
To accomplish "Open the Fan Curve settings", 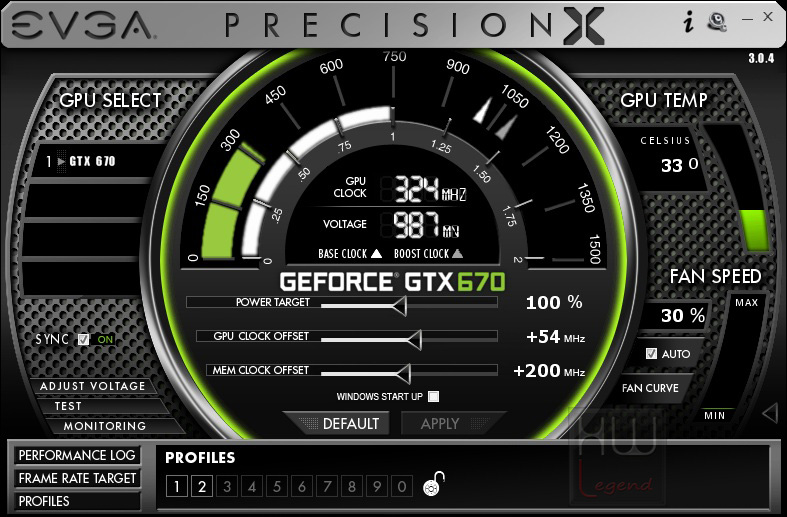I will (x=650, y=388).
